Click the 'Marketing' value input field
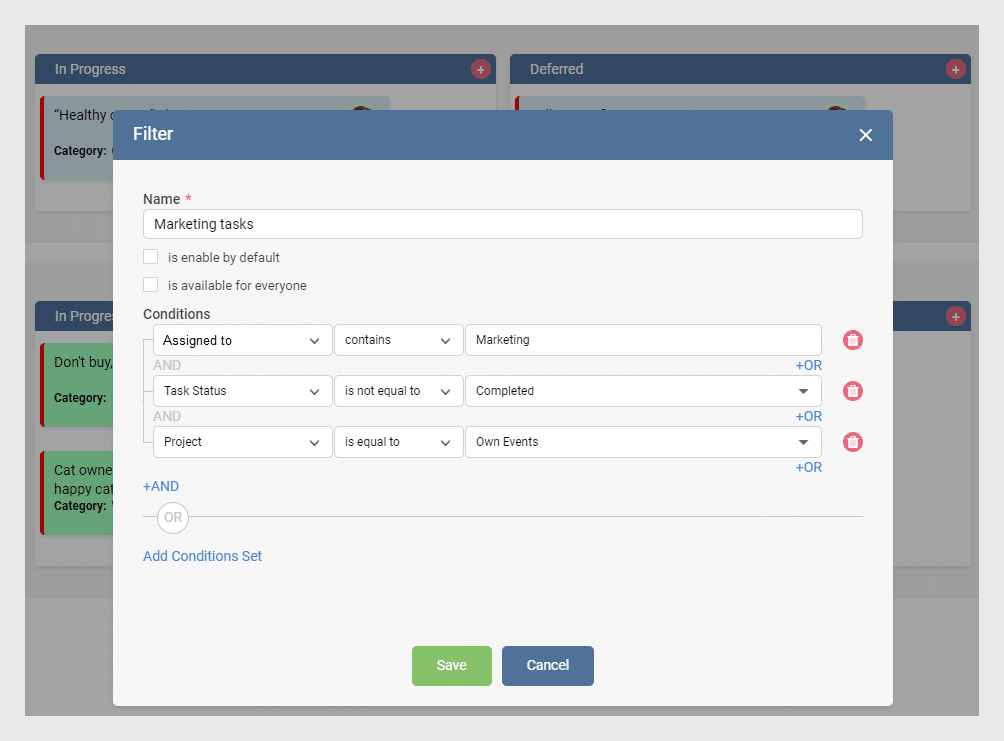Image resolution: width=1004 pixels, height=741 pixels. [x=643, y=340]
